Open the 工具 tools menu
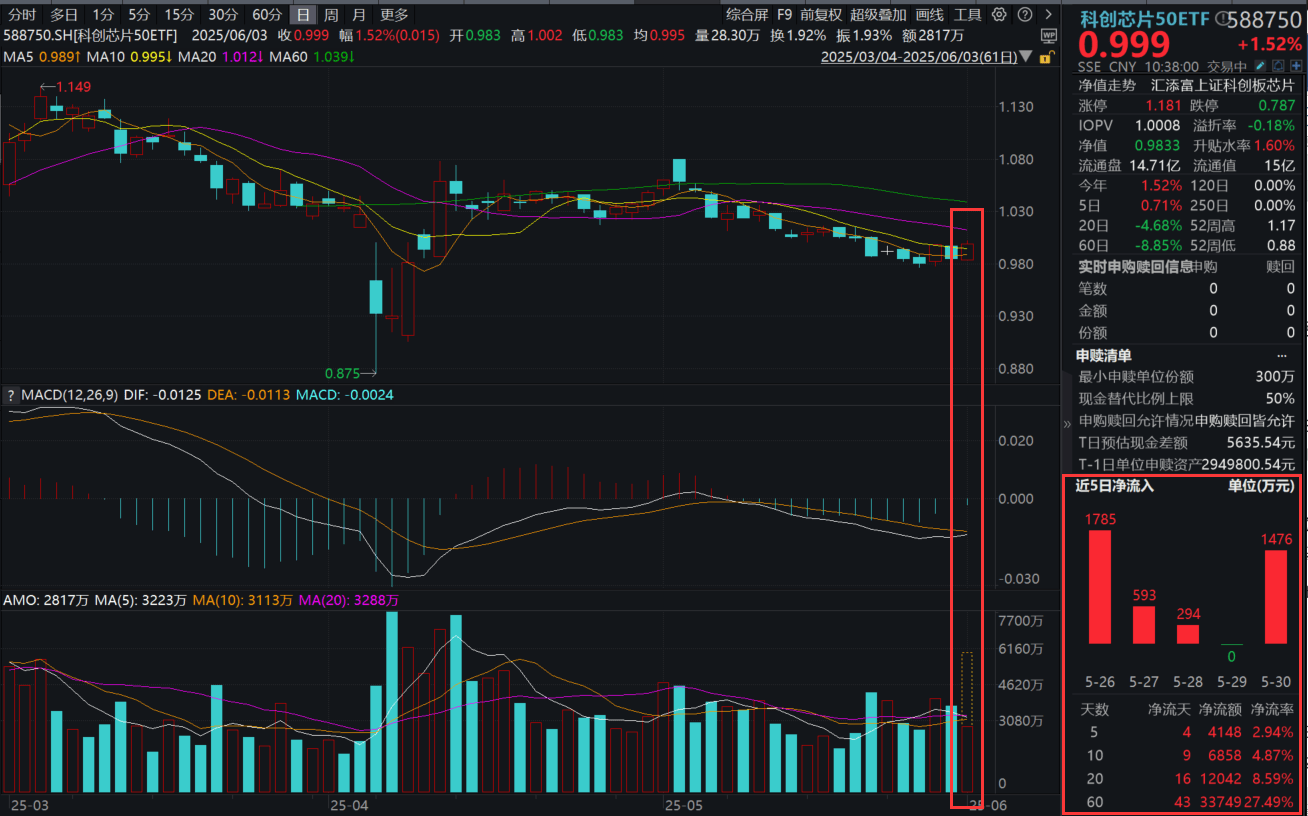Image resolution: width=1308 pixels, height=816 pixels. [967, 15]
